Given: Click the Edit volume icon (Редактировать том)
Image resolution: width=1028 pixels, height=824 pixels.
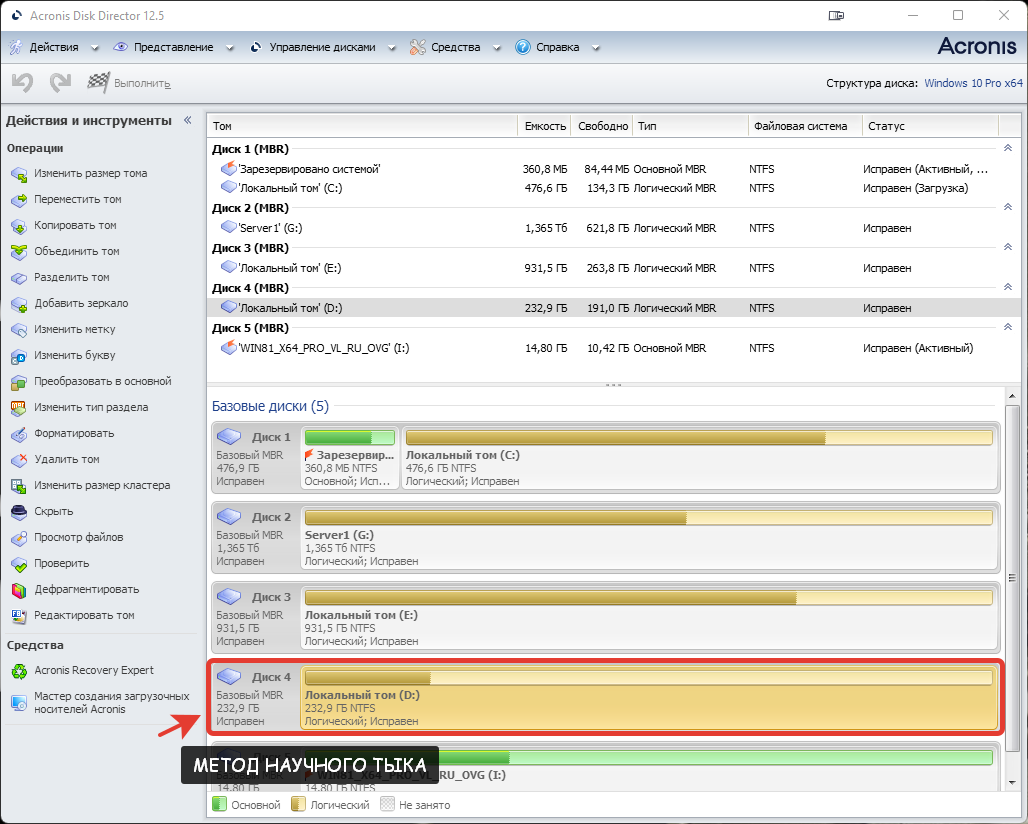Looking at the screenshot, I should coord(19,616).
